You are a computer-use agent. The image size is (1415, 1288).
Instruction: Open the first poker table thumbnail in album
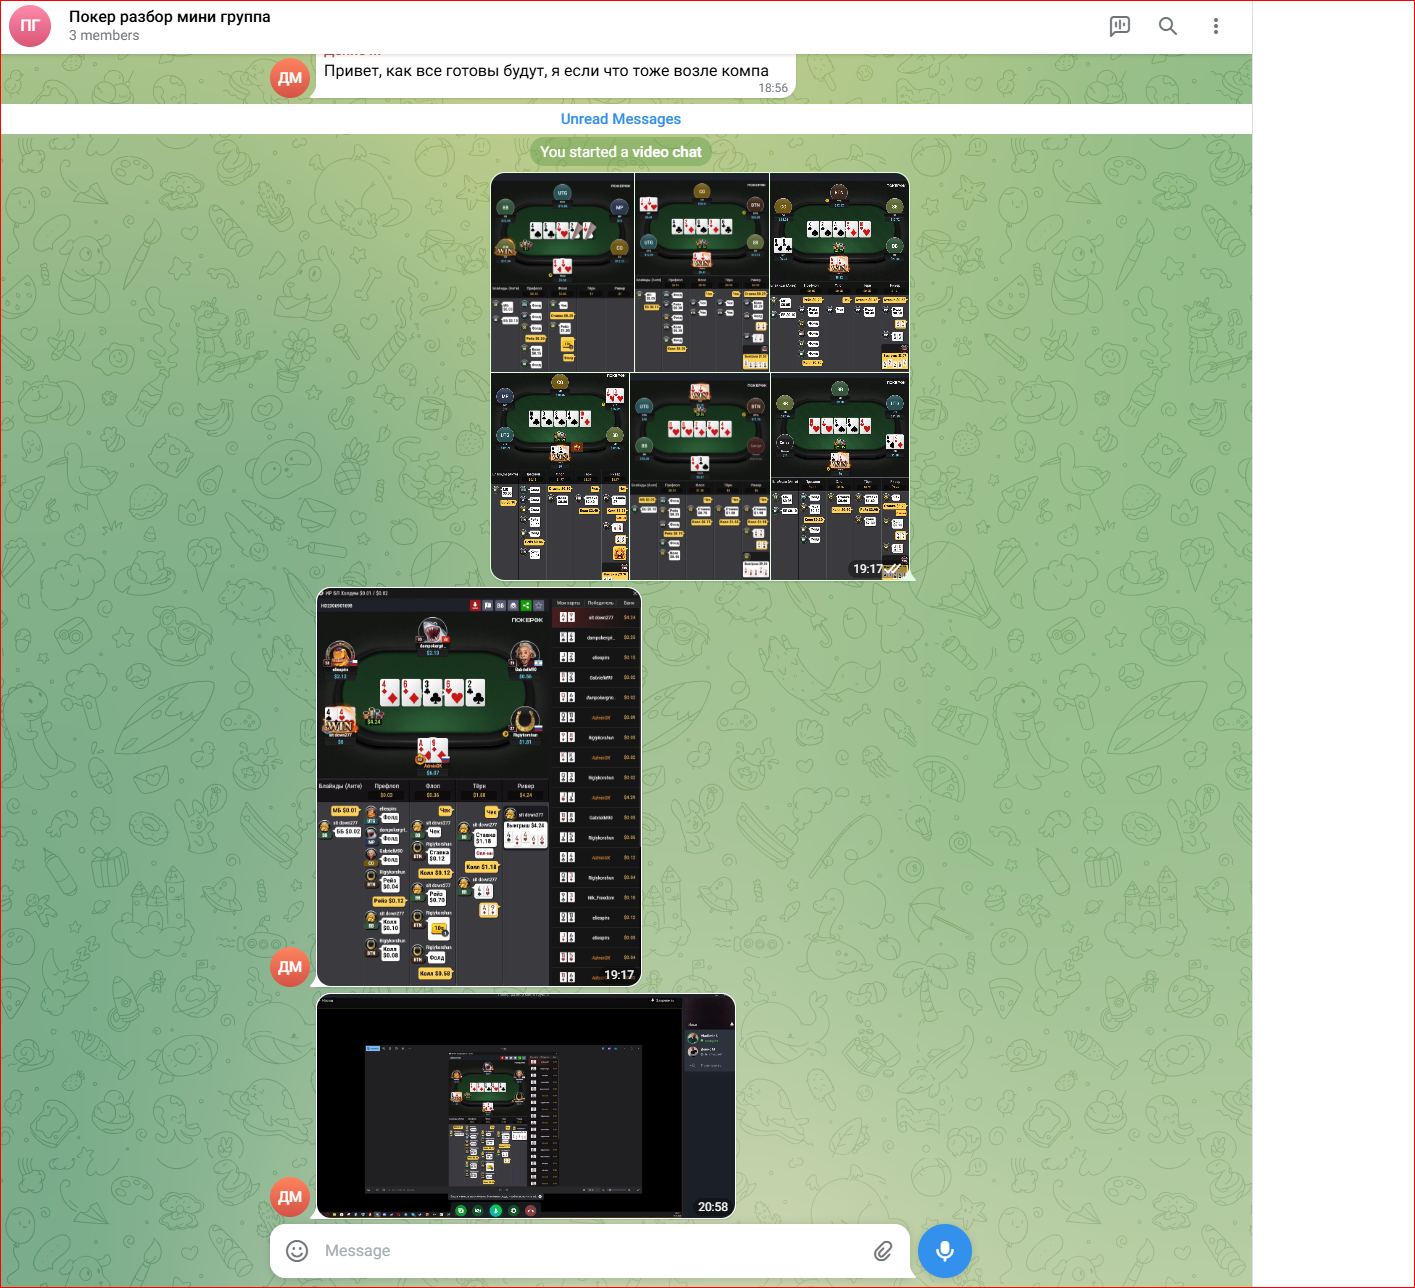[562, 272]
